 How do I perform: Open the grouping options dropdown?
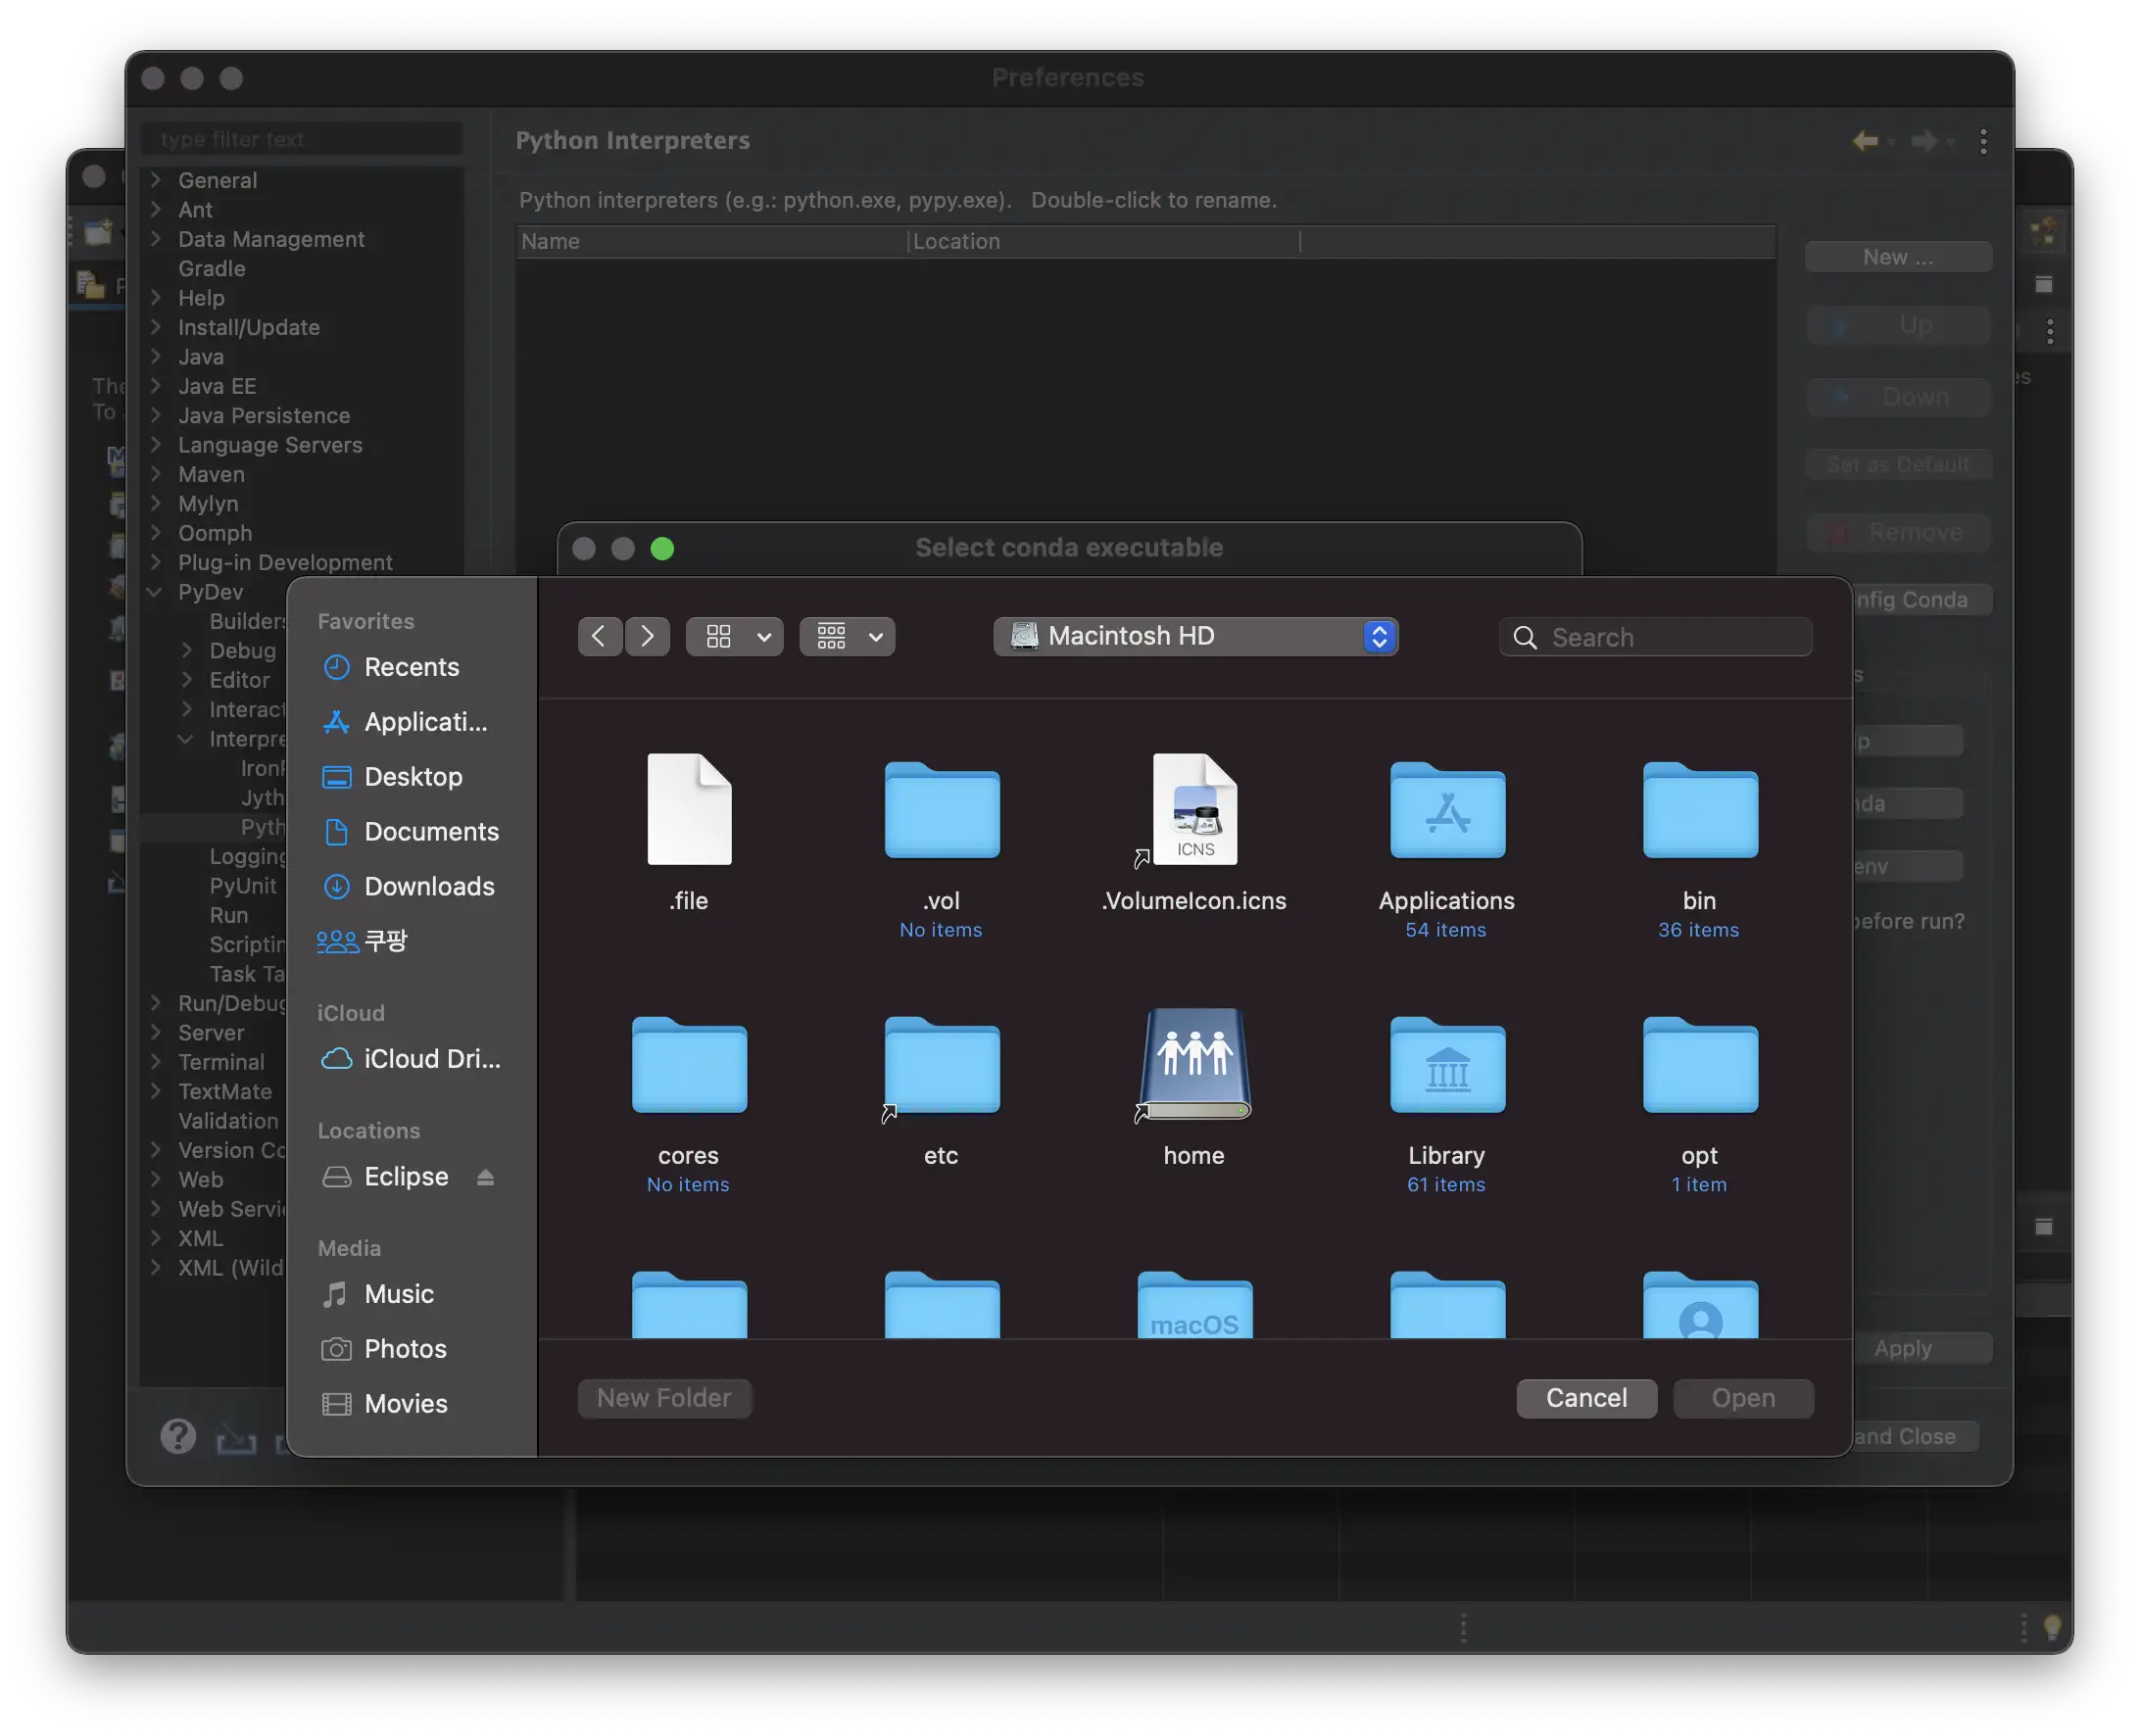(847, 636)
